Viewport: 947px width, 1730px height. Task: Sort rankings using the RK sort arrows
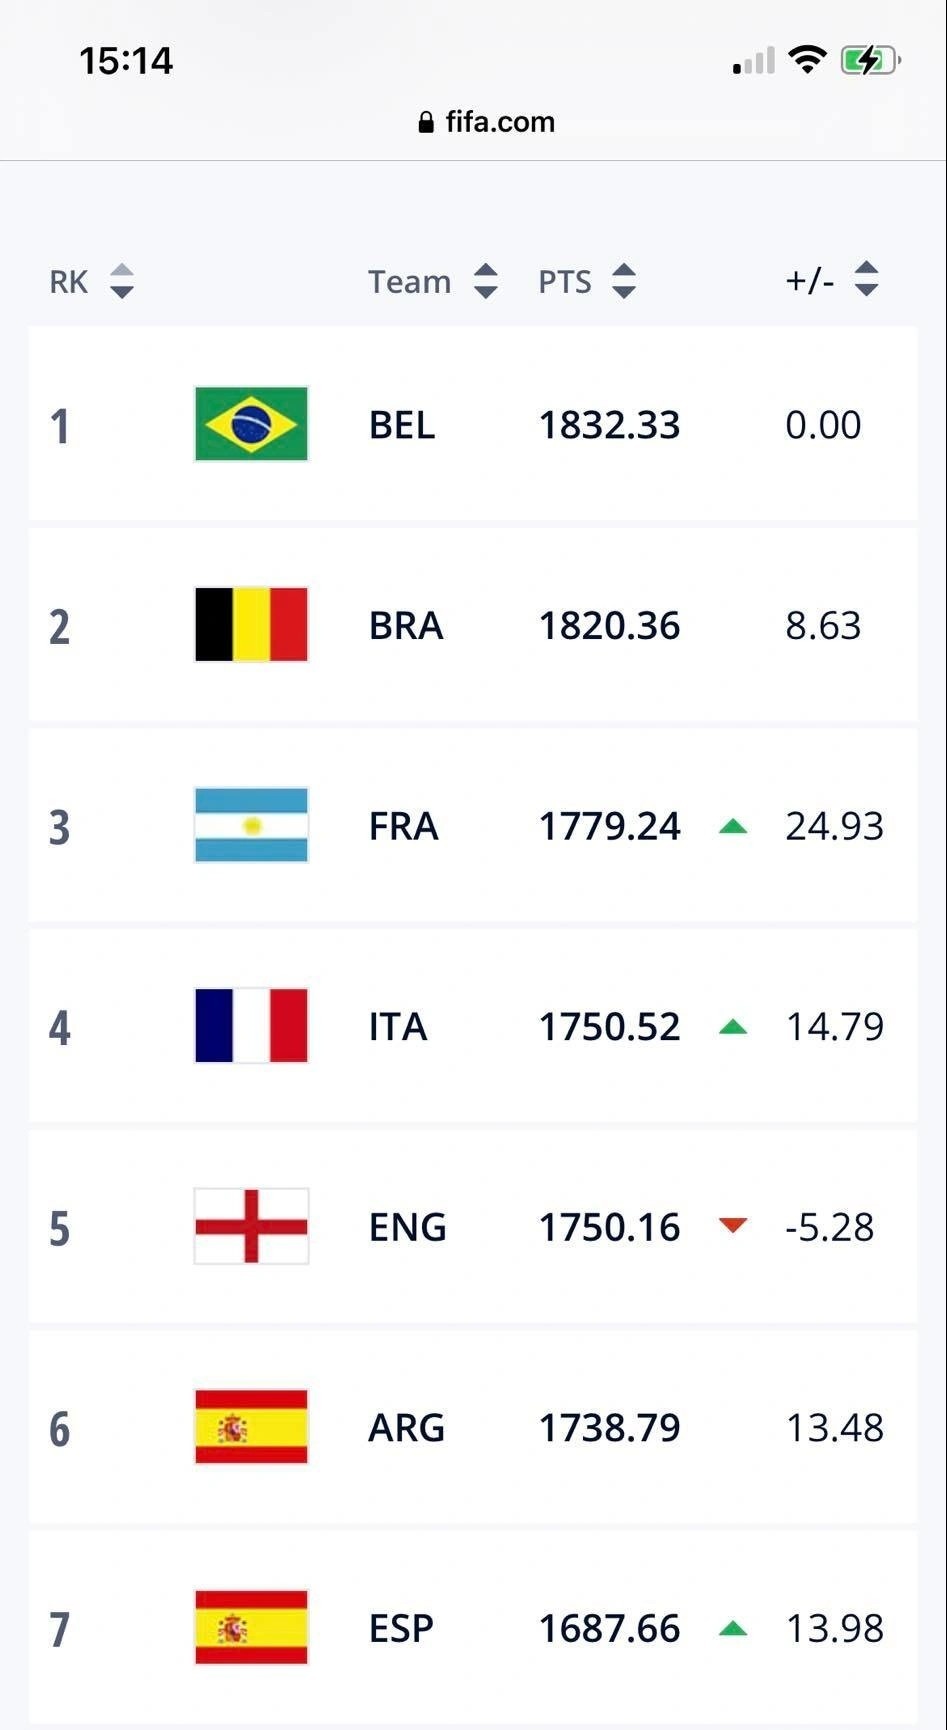click(121, 281)
